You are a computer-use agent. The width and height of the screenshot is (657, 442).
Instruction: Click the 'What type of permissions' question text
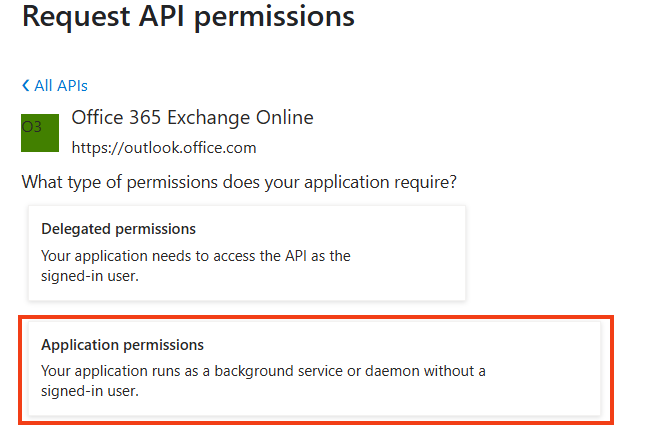coord(239,182)
